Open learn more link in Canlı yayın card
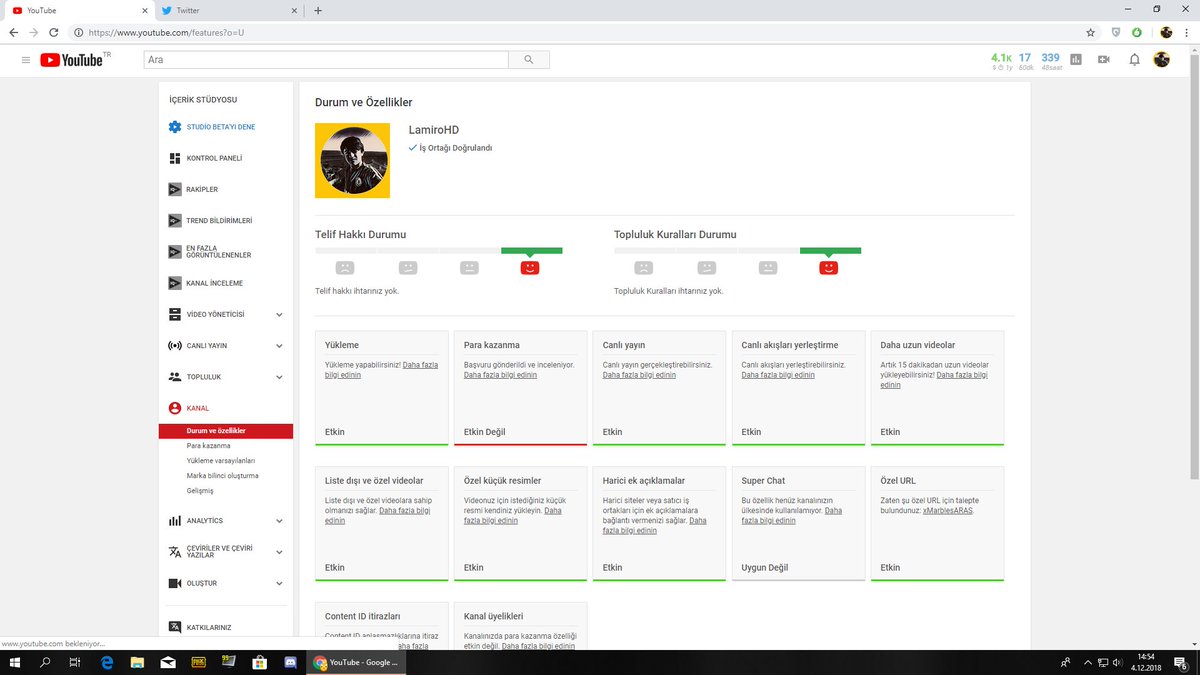Screen dimensions: 1200x675 pos(639,375)
